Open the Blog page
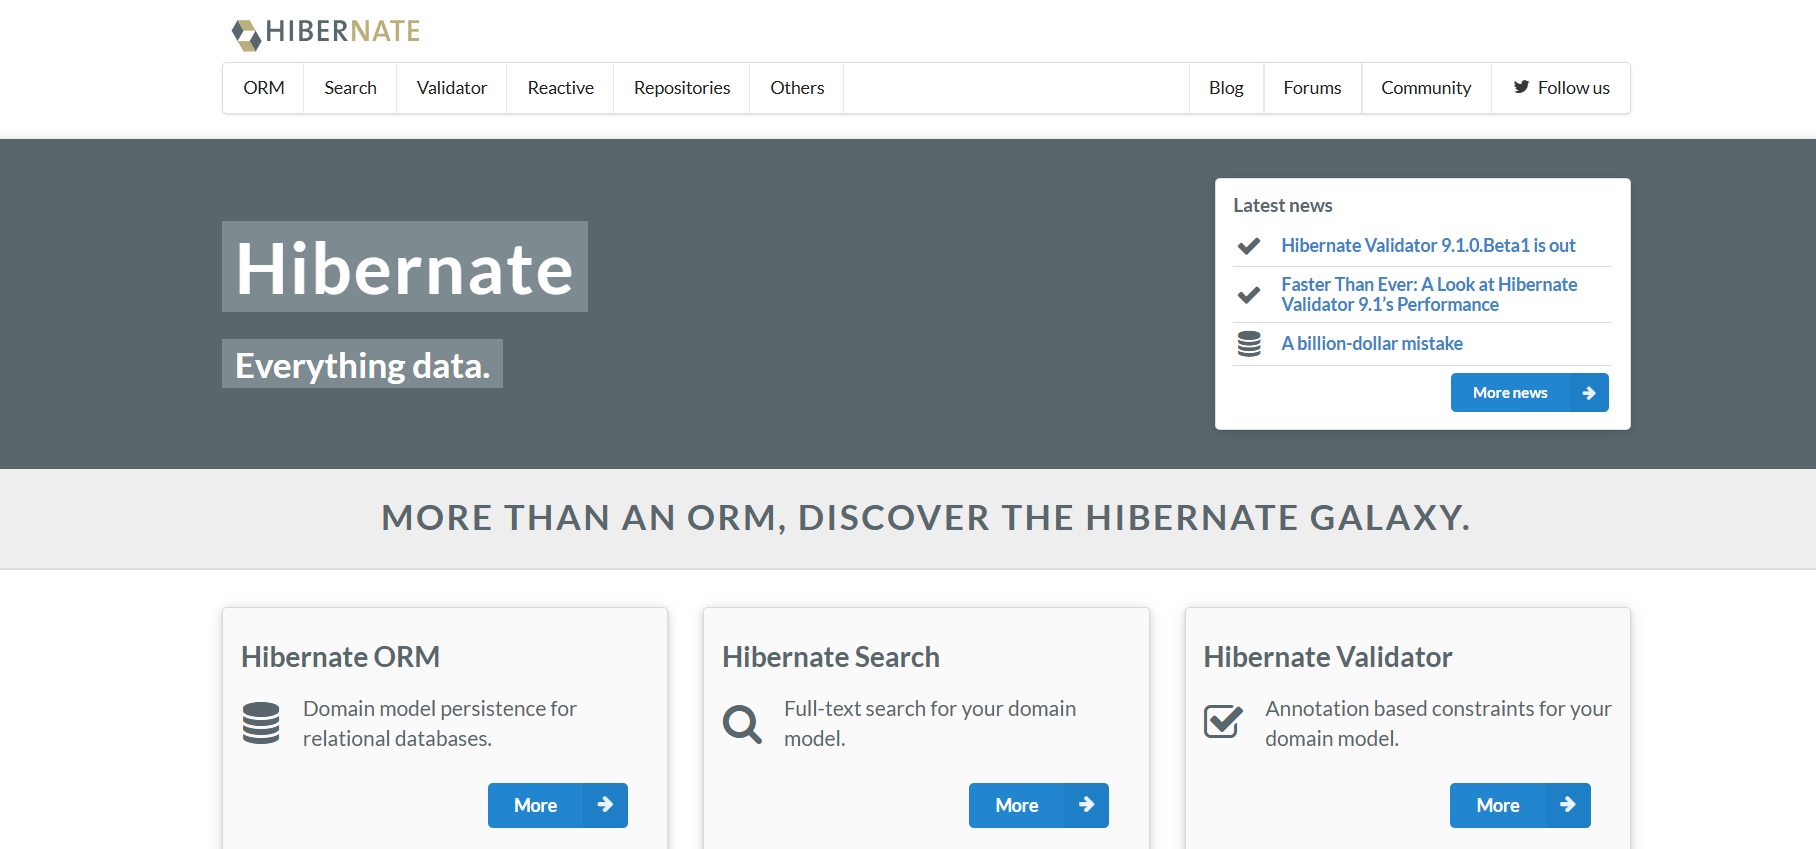 1226,88
